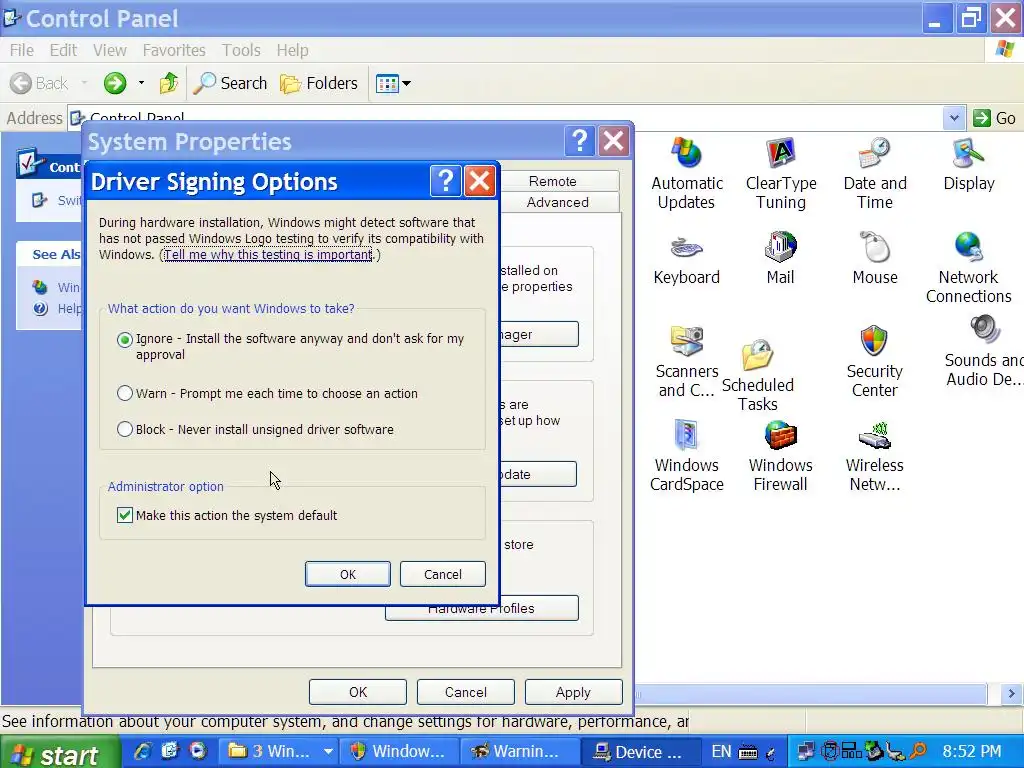Screen dimensions: 1024x768
Task: Expand the Address bar dropdown arrow
Action: (953, 118)
